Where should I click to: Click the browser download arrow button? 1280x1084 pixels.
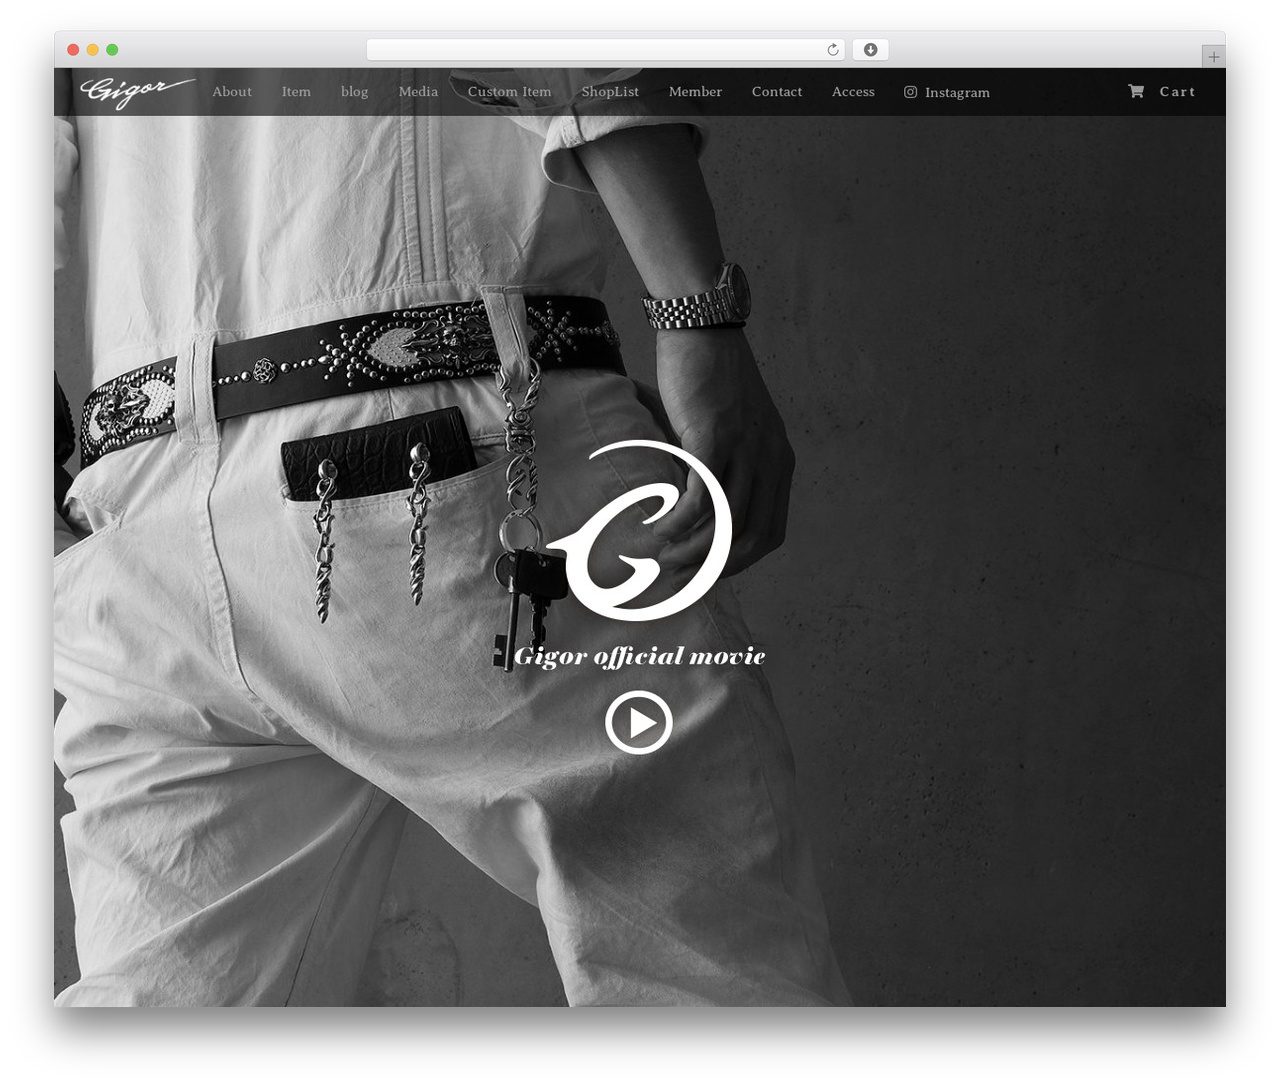(x=870, y=50)
